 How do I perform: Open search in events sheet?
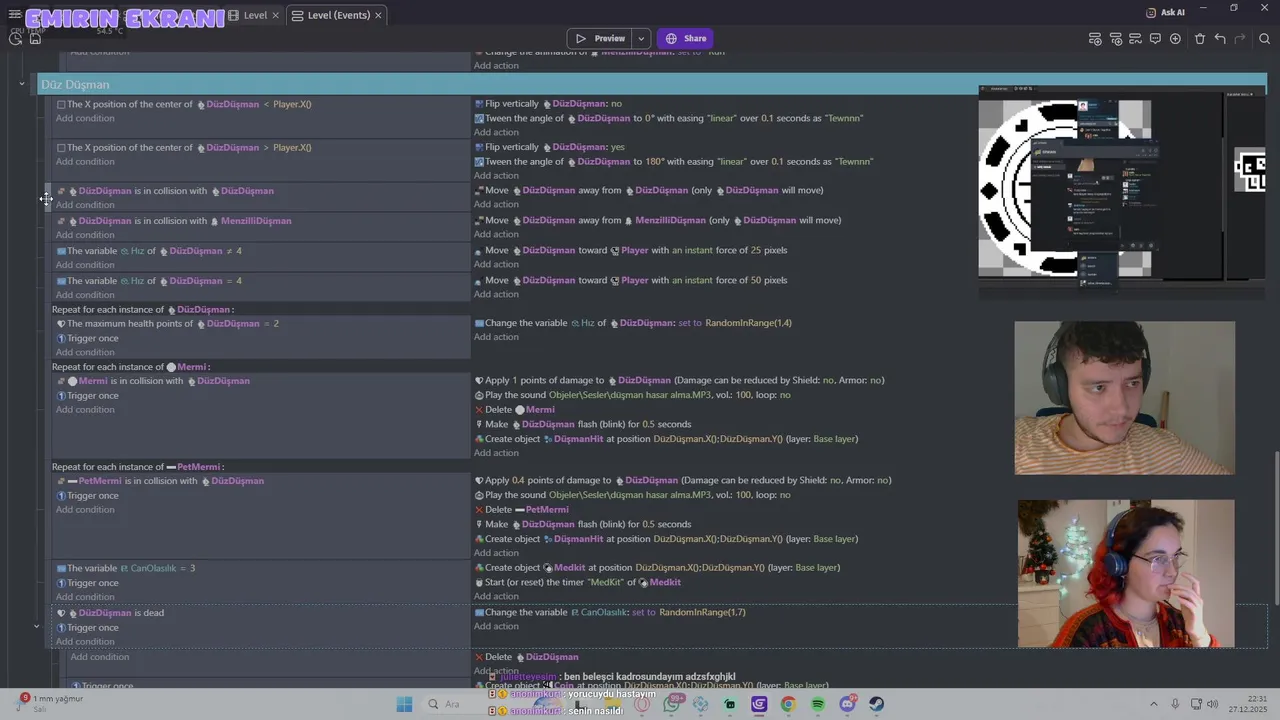tap(1265, 39)
